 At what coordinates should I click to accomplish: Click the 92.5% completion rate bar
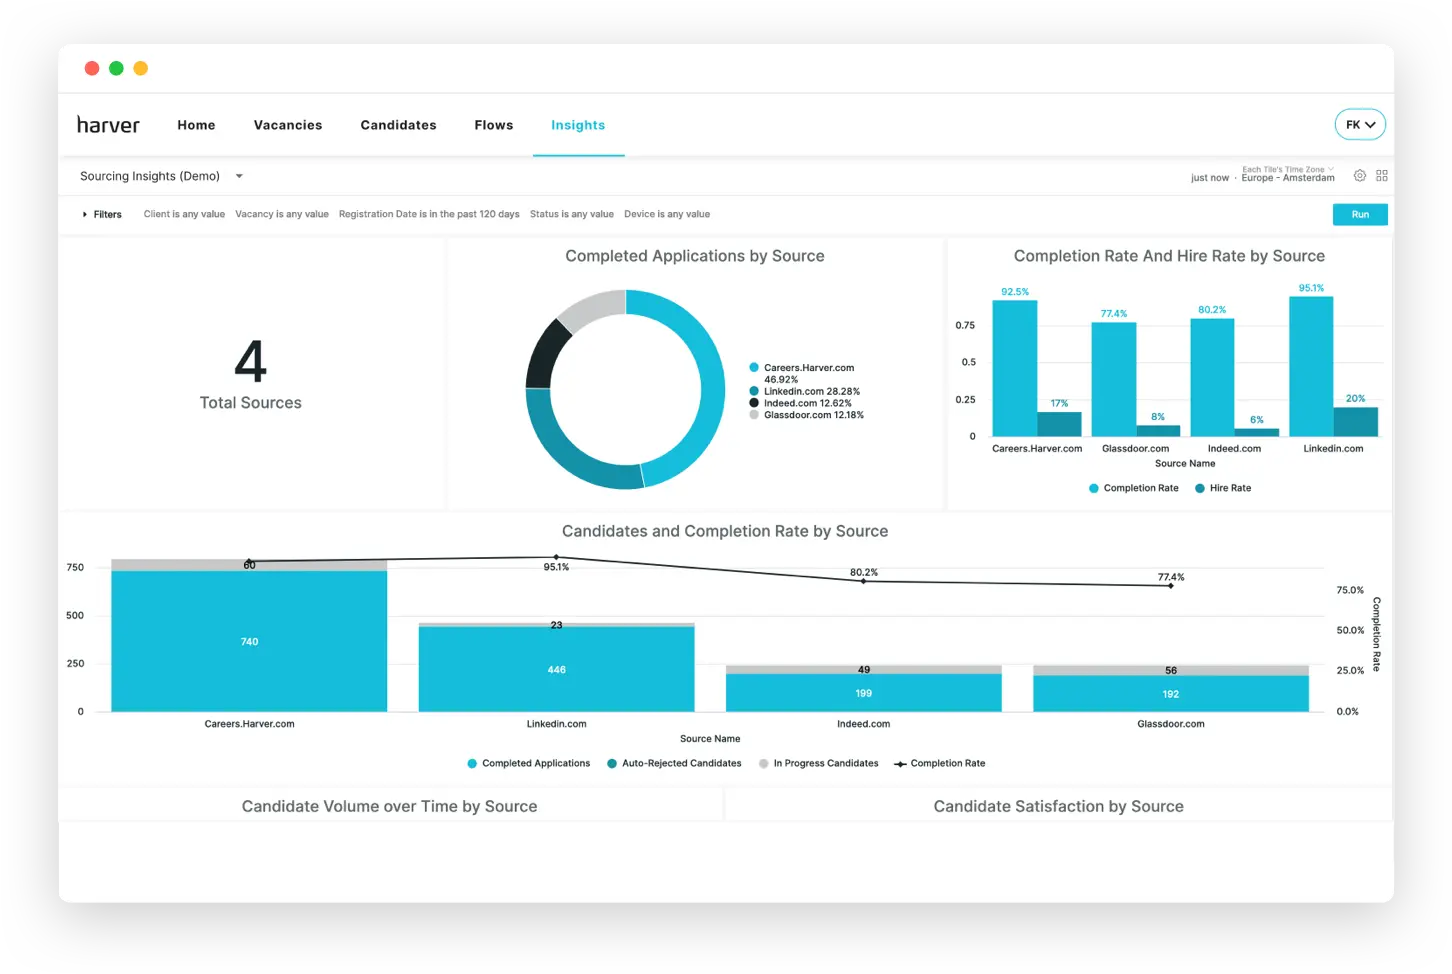click(x=1014, y=368)
